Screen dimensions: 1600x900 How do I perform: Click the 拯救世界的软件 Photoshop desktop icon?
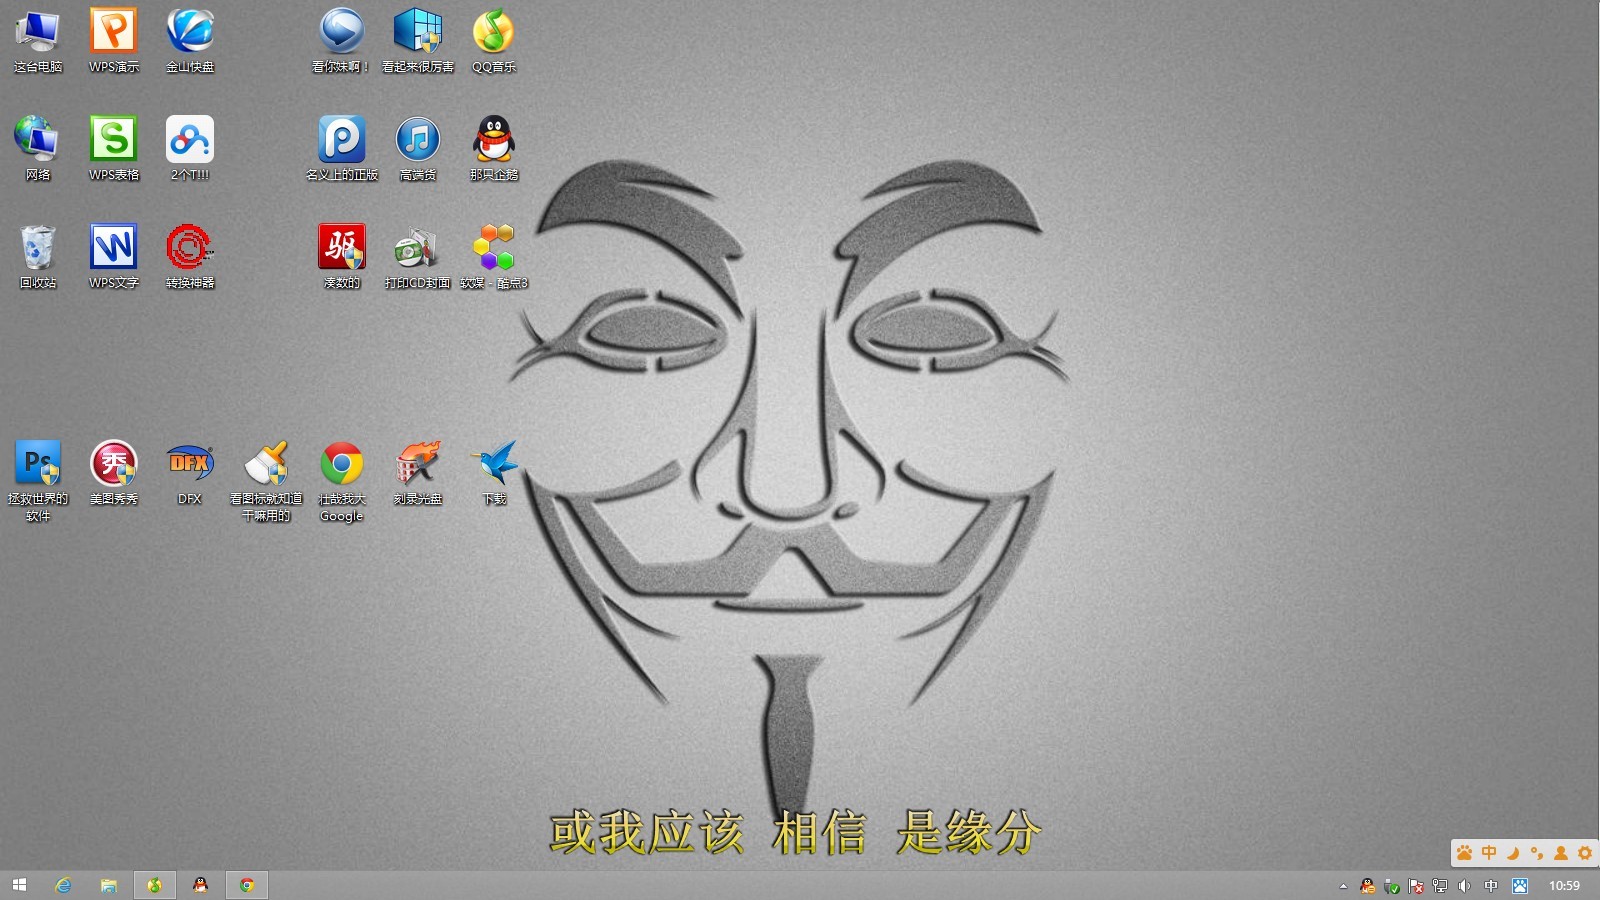pos(38,480)
